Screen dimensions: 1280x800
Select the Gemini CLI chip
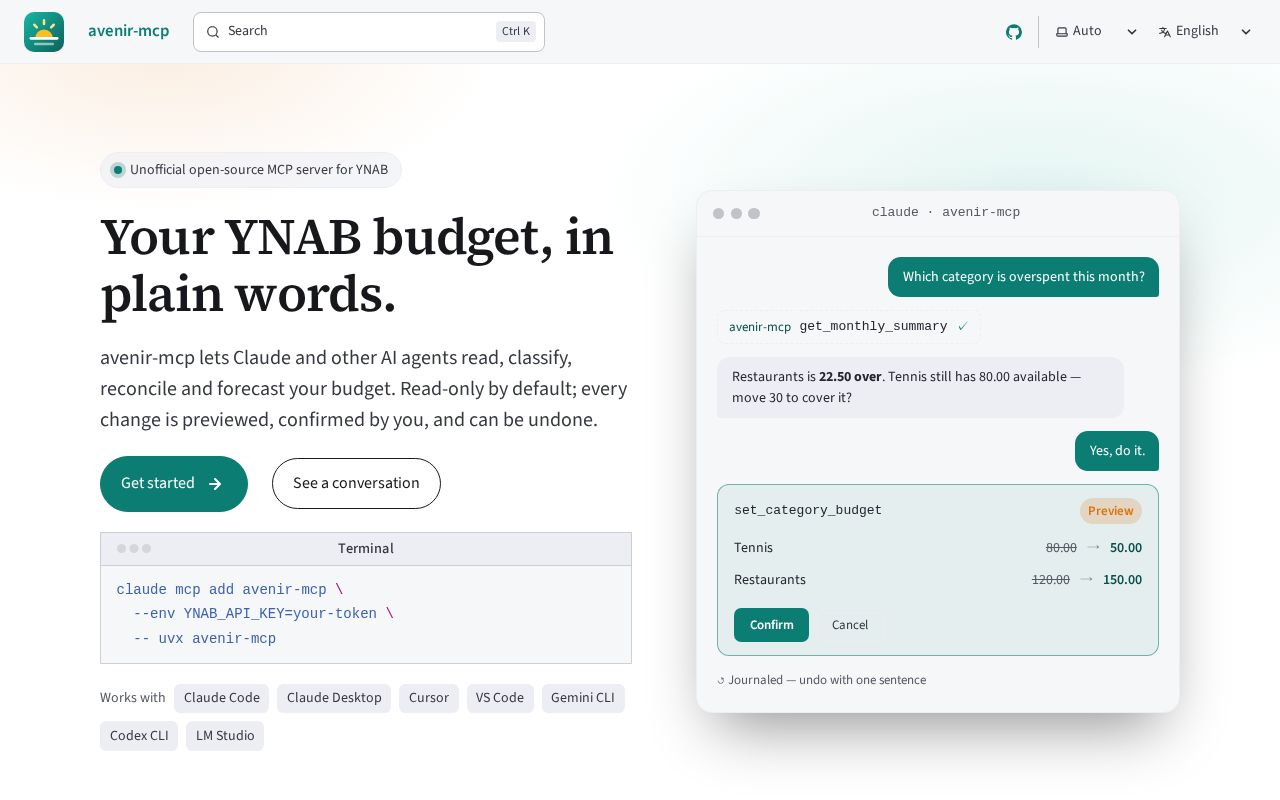pyautogui.click(x=583, y=698)
